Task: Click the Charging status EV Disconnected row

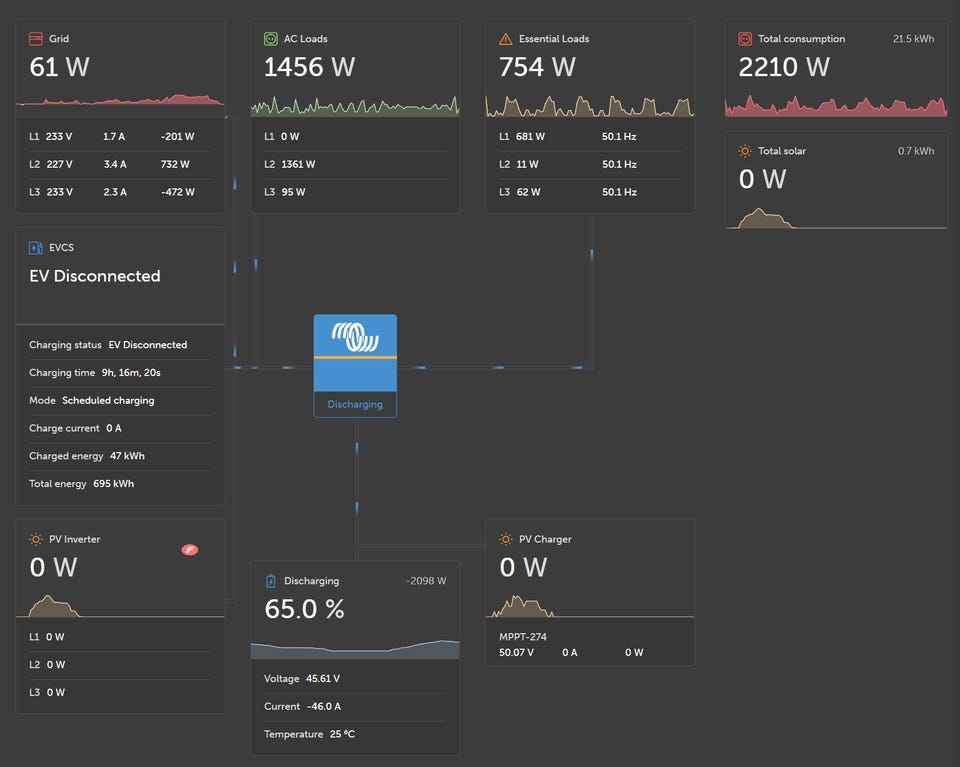Action: click(x=120, y=345)
